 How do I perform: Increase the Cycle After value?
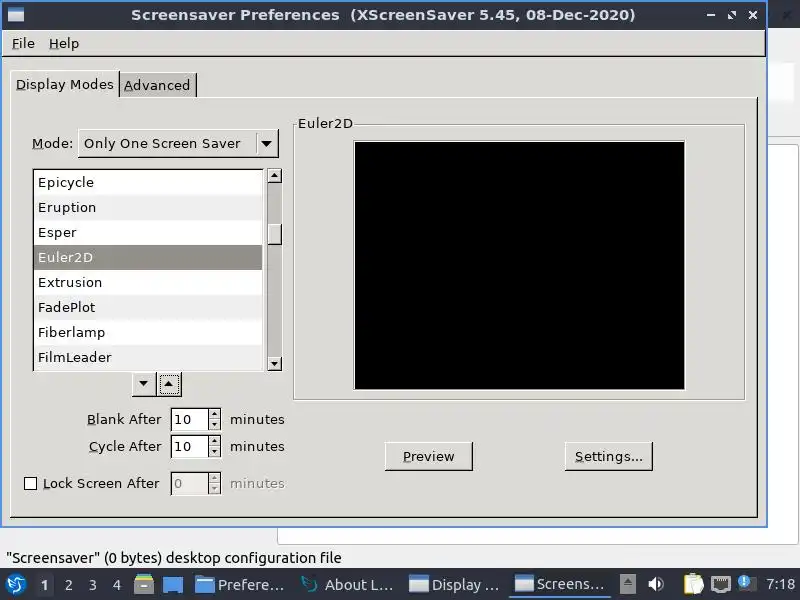pyautogui.click(x=215, y=441)
